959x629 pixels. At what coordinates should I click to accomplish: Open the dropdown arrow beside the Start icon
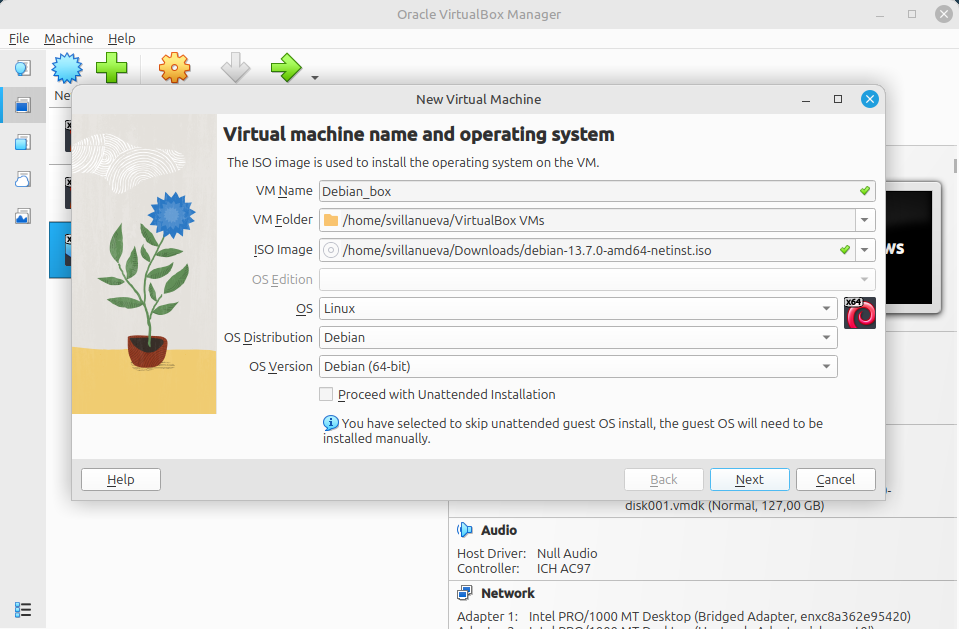tap(315, 78)
